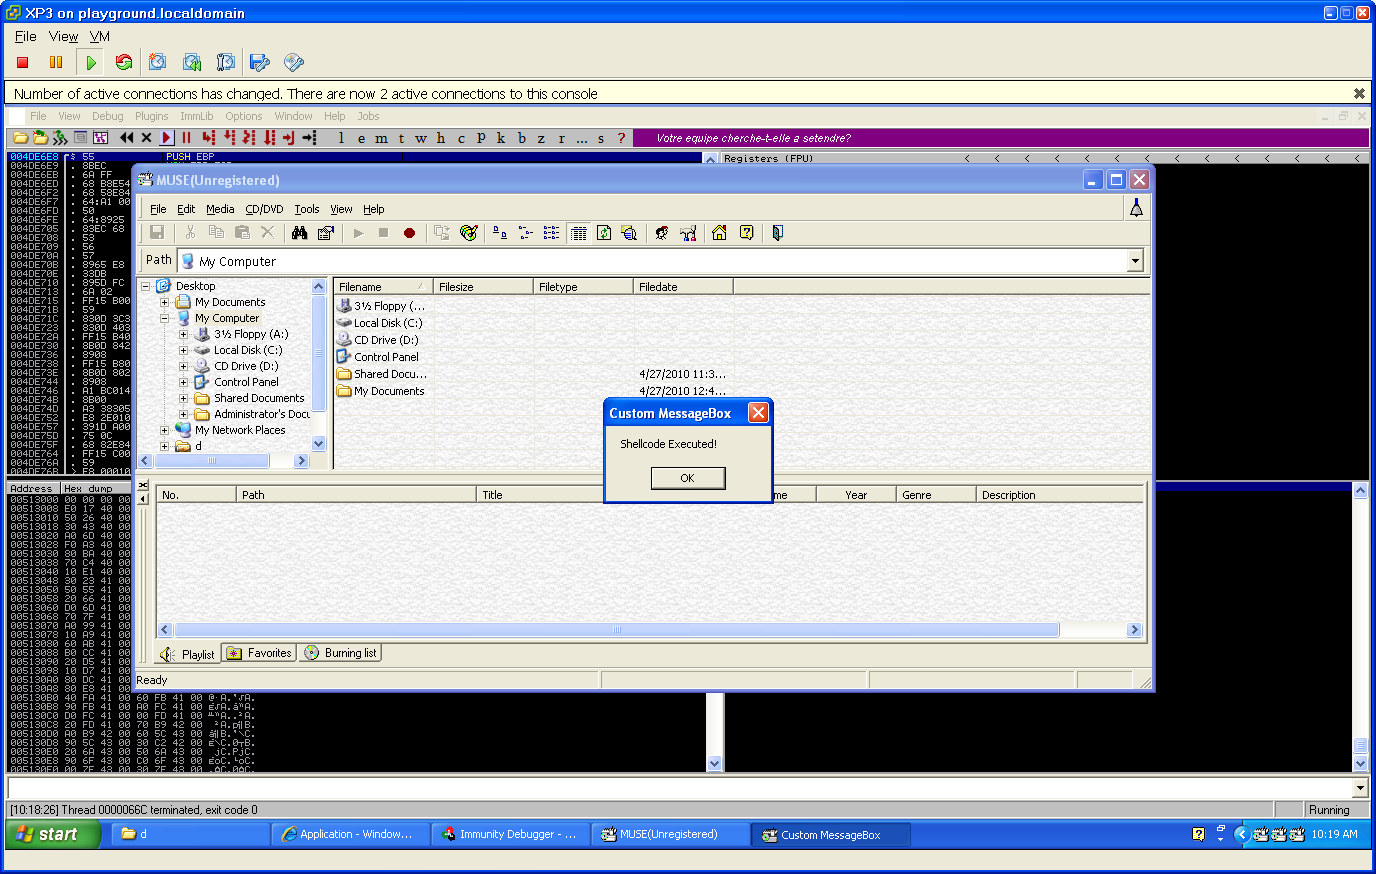Show the log window with the 'l' button
This screenshot has height=874, width=1376.
[x=341, y=138]
